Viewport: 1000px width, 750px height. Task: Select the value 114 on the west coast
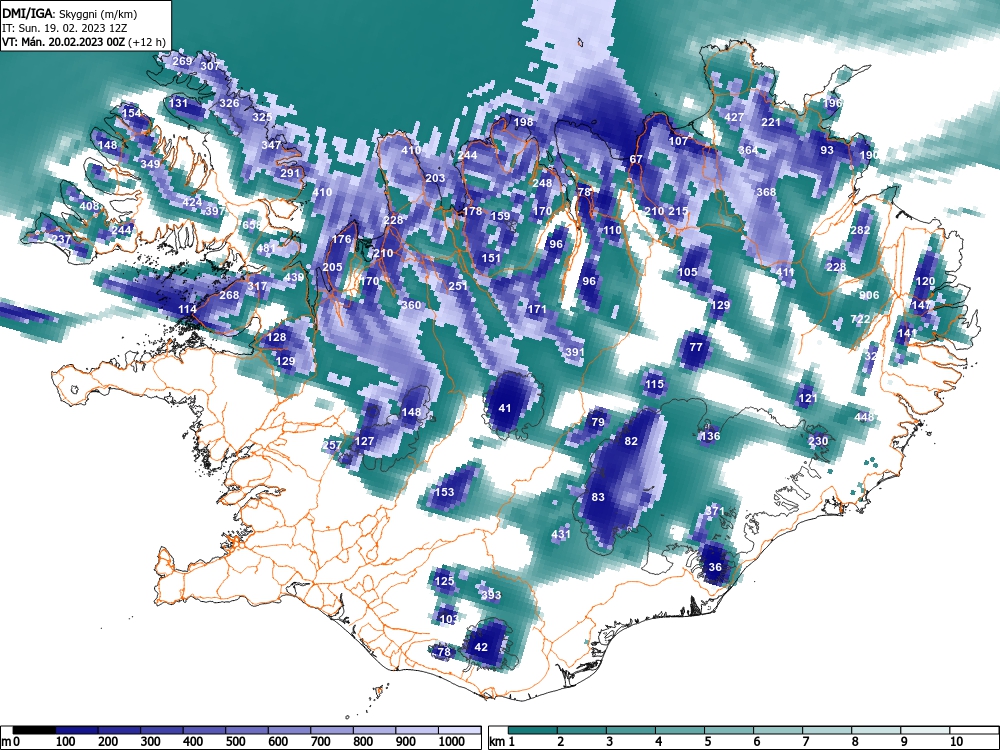coord(187,309)
